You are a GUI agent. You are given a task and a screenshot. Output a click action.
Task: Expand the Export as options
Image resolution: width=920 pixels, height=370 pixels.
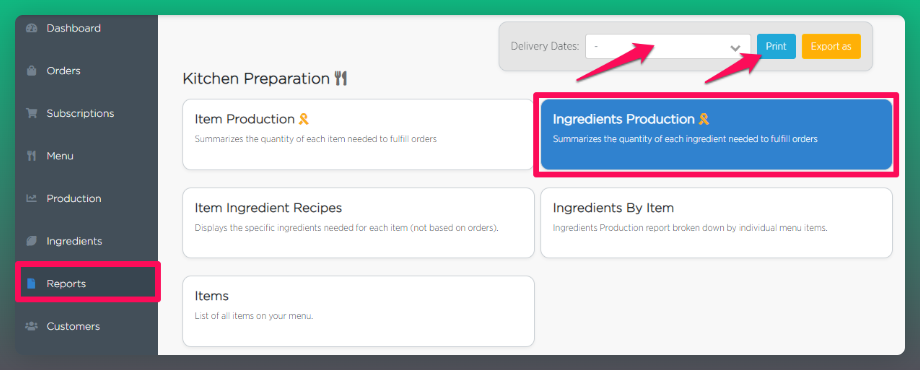[831, 46]
